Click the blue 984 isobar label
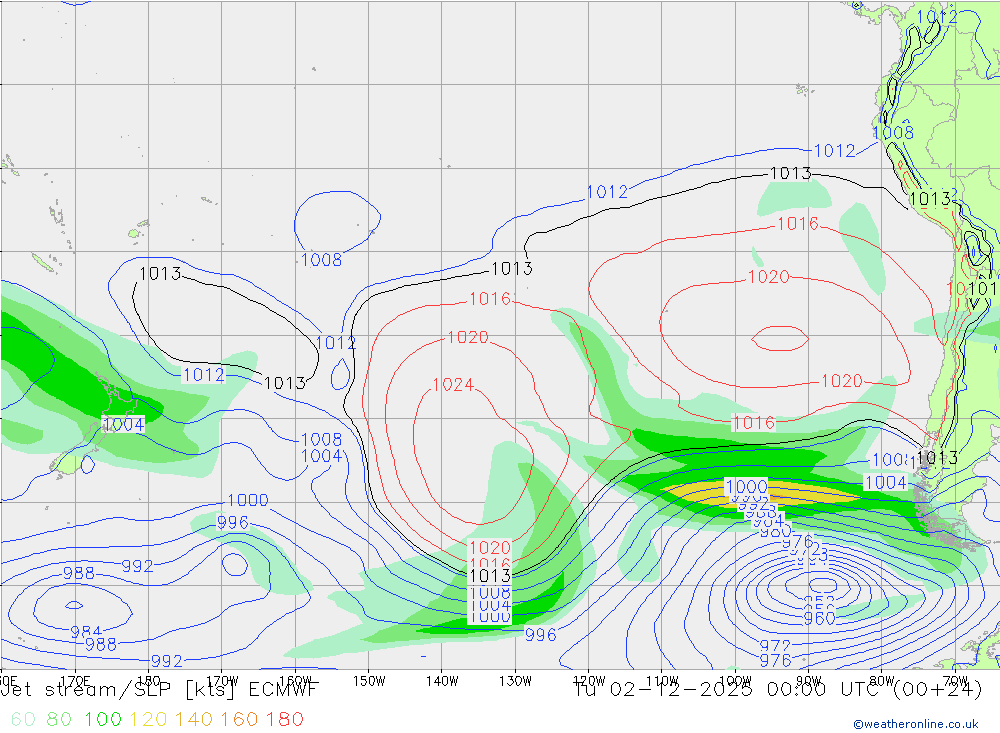 pos(85,632)
